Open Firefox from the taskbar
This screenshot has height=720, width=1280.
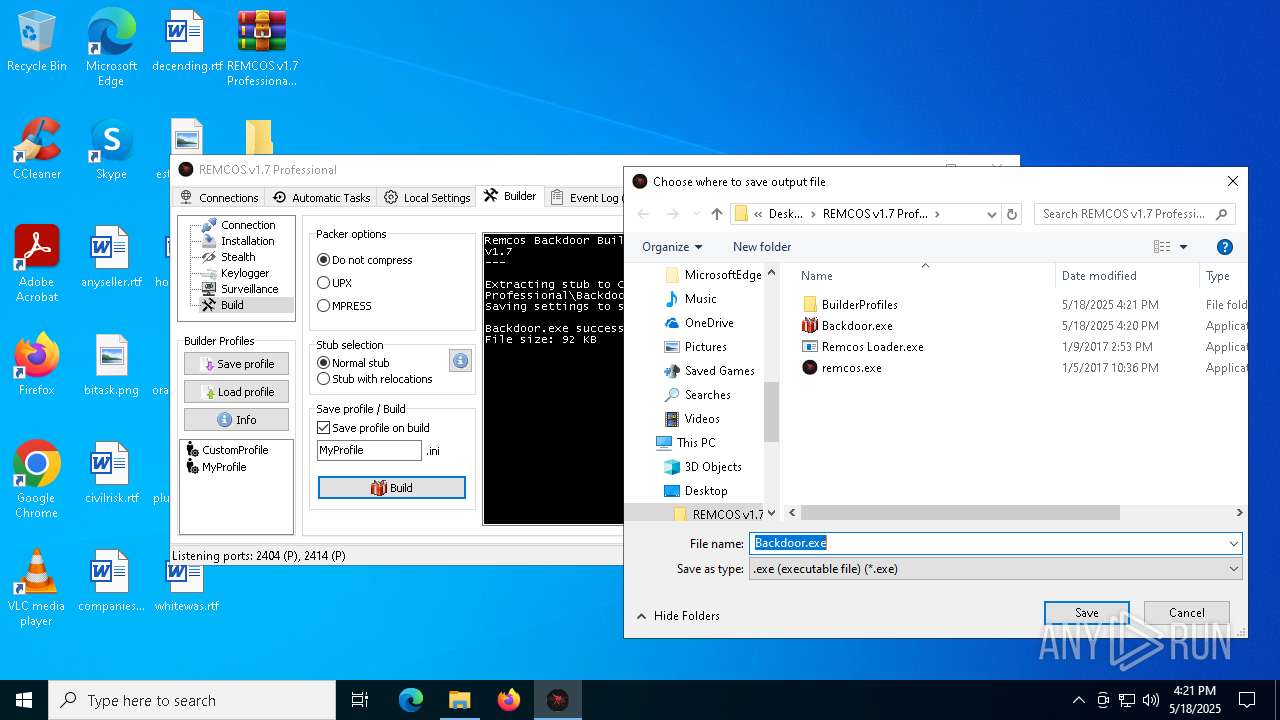(509, 700)
